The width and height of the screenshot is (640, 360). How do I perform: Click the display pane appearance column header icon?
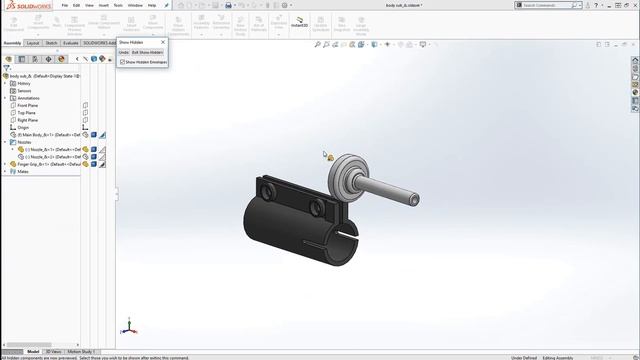pos(102,59)
